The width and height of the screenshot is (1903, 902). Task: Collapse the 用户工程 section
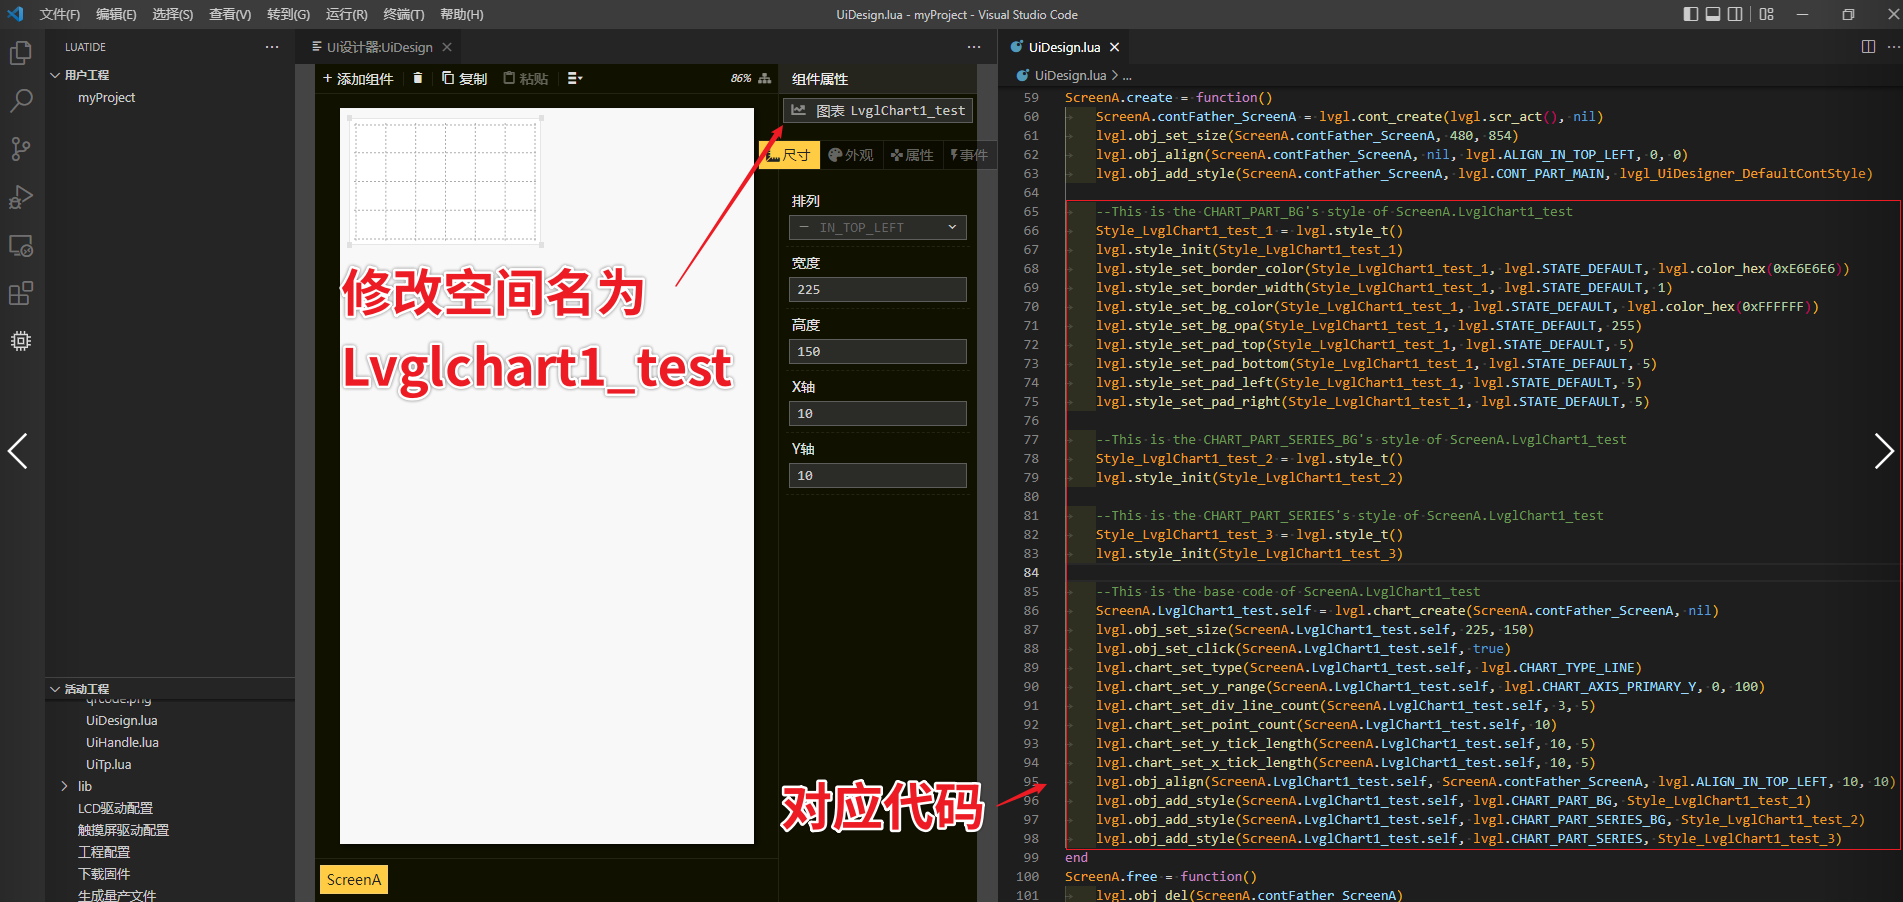coord(55,75)
